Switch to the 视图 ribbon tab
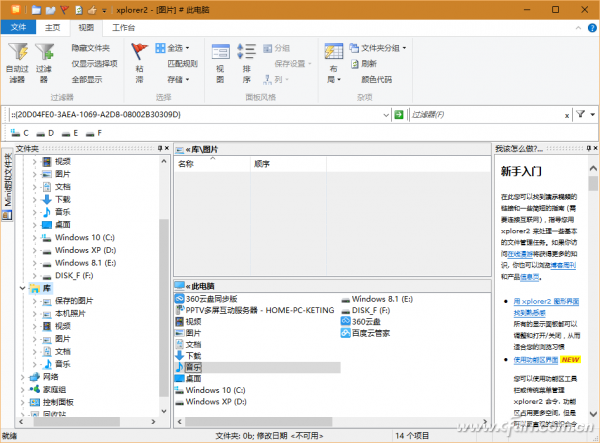 (86, 27)
